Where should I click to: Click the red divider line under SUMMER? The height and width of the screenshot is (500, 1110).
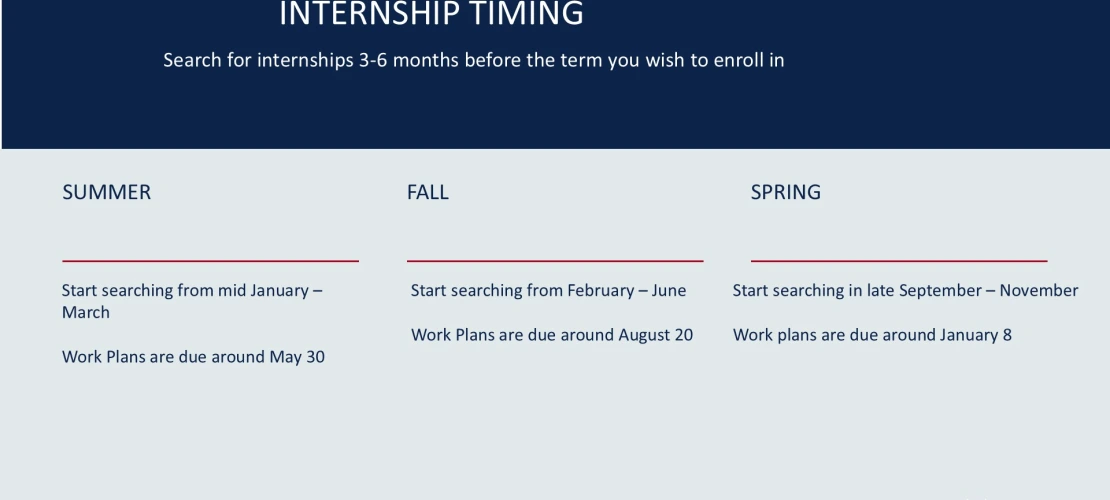(x=210, y=261)
